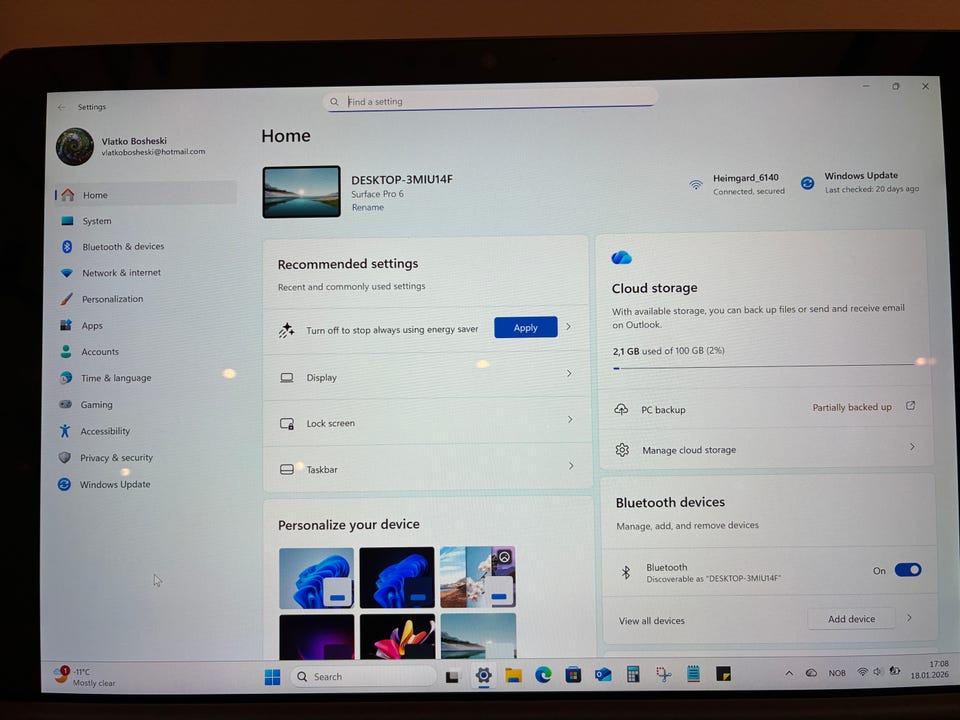The height and width of the screenshot is (720, 960).
Task: Open the Home page in sidebar
Action: (x=145, y=195)
